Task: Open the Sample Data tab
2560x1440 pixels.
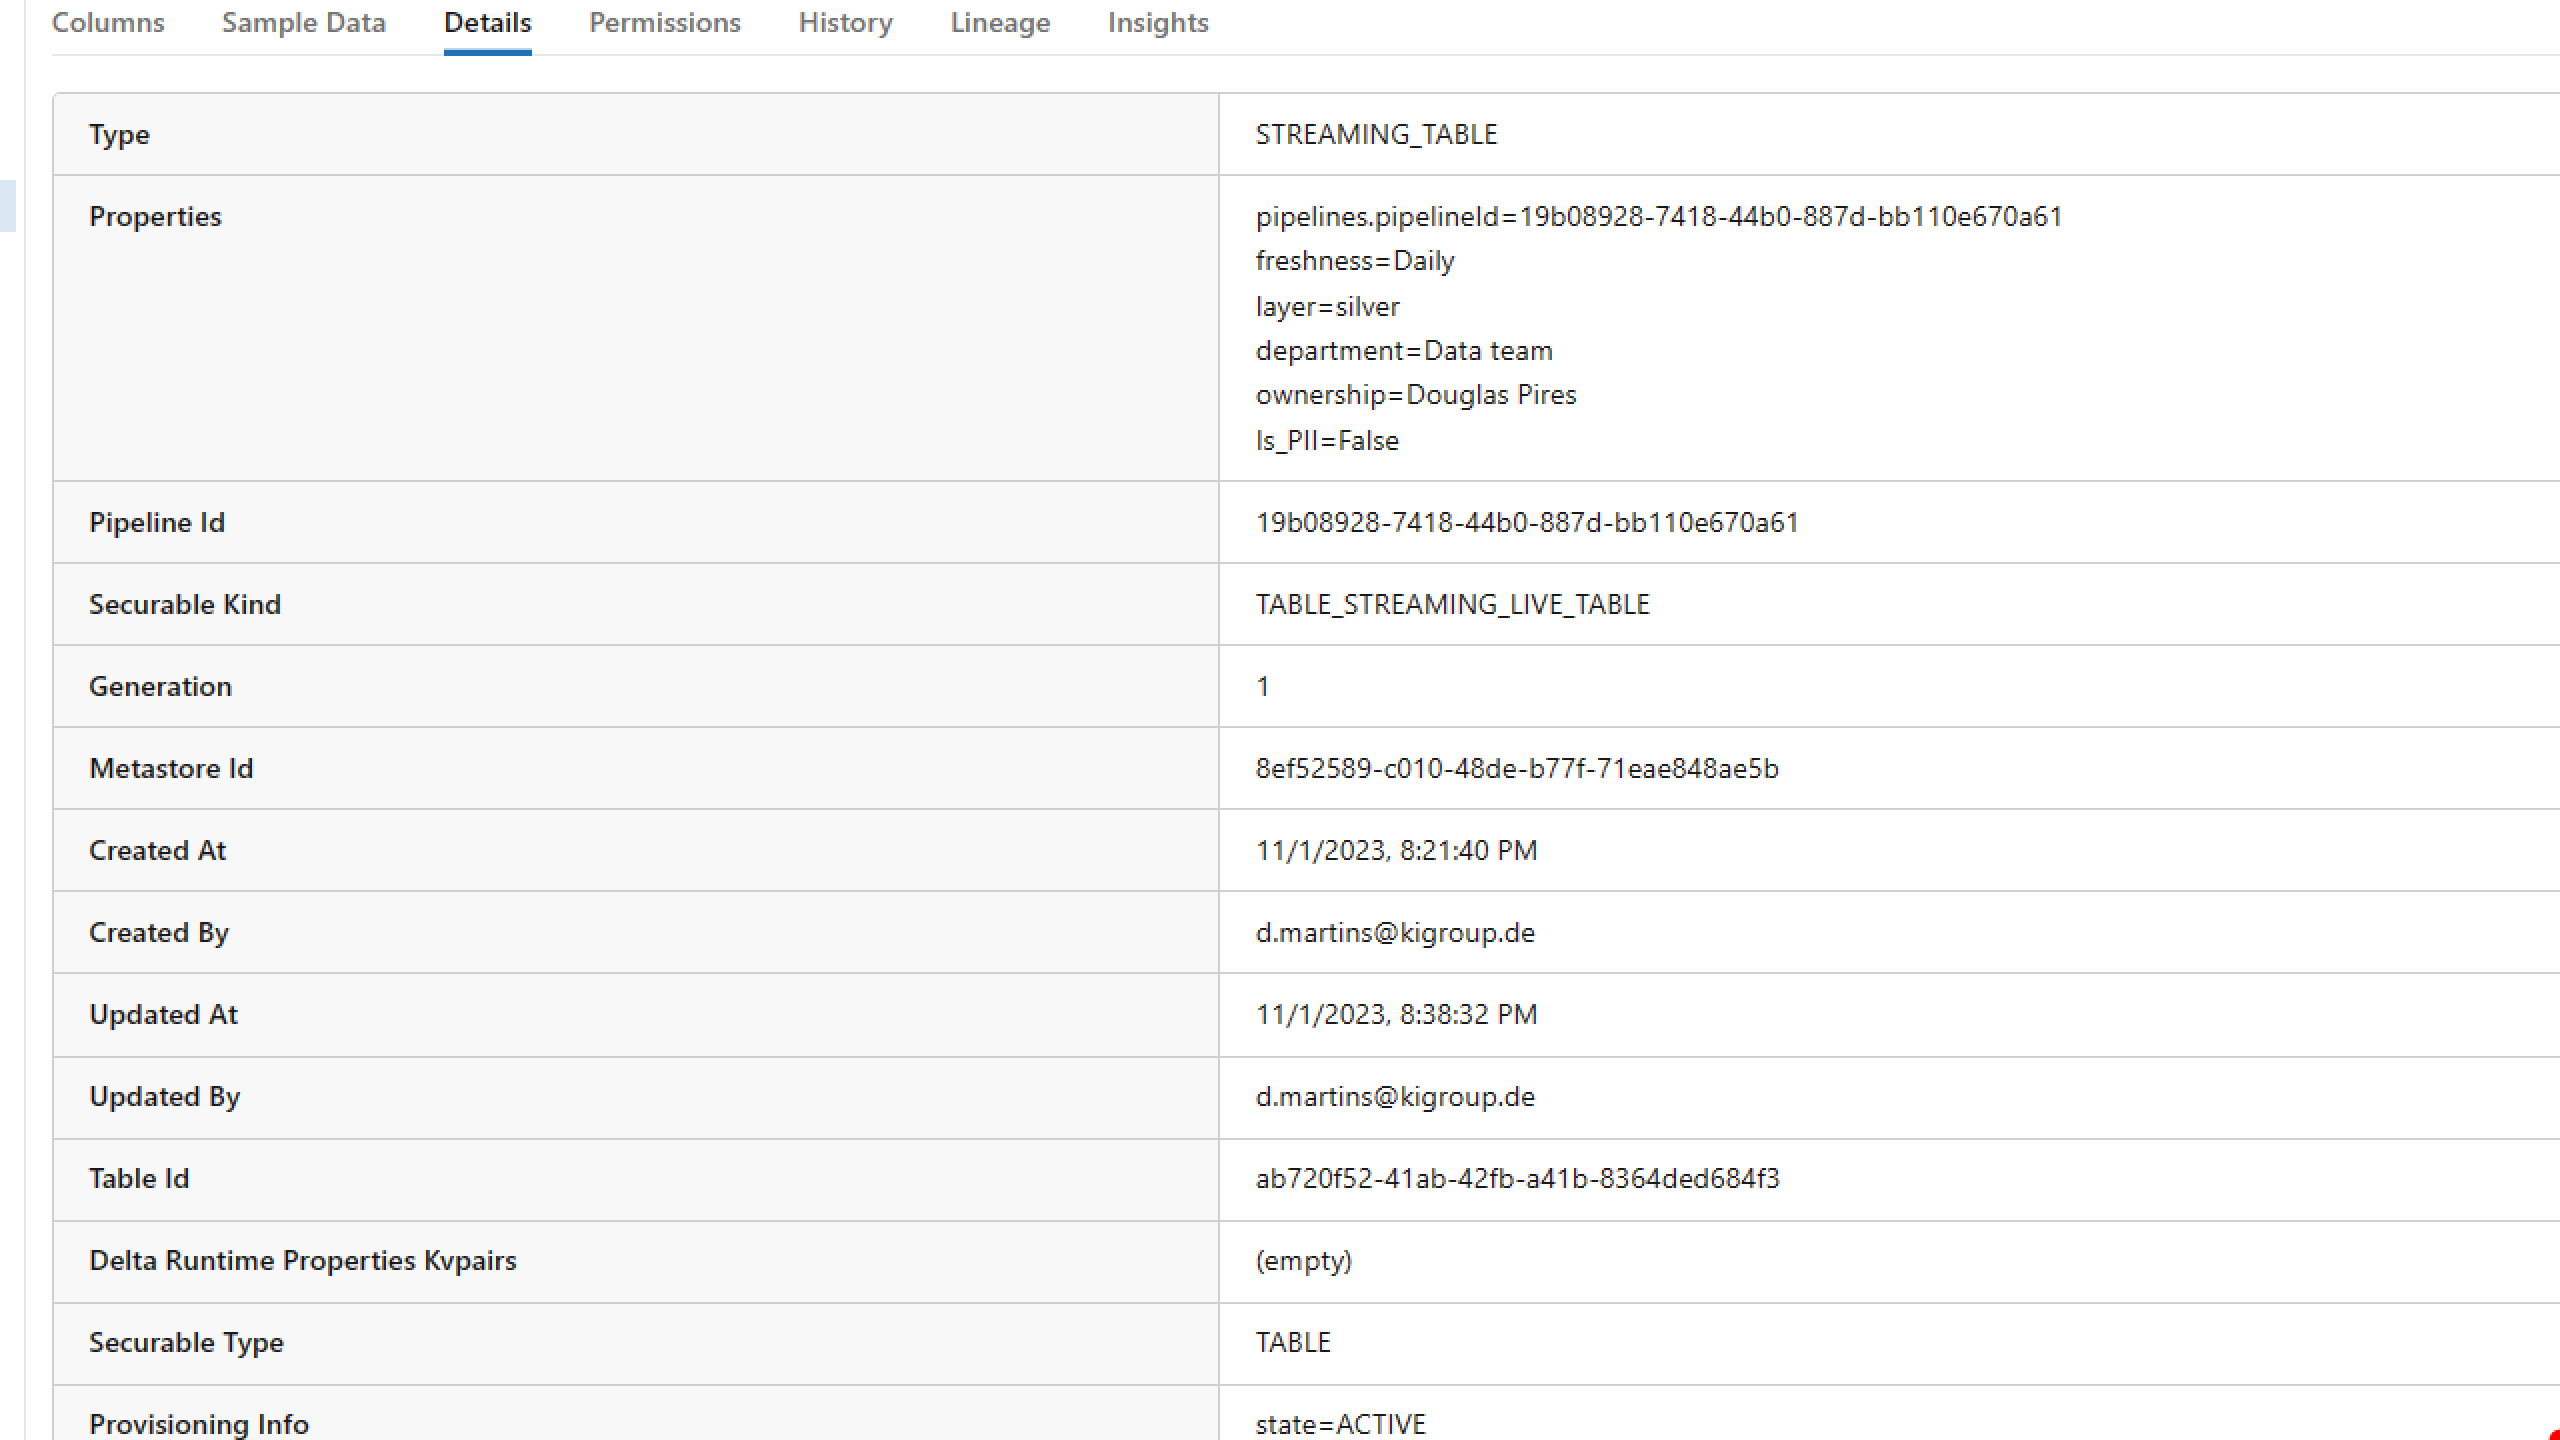Action: click(304, 23)
